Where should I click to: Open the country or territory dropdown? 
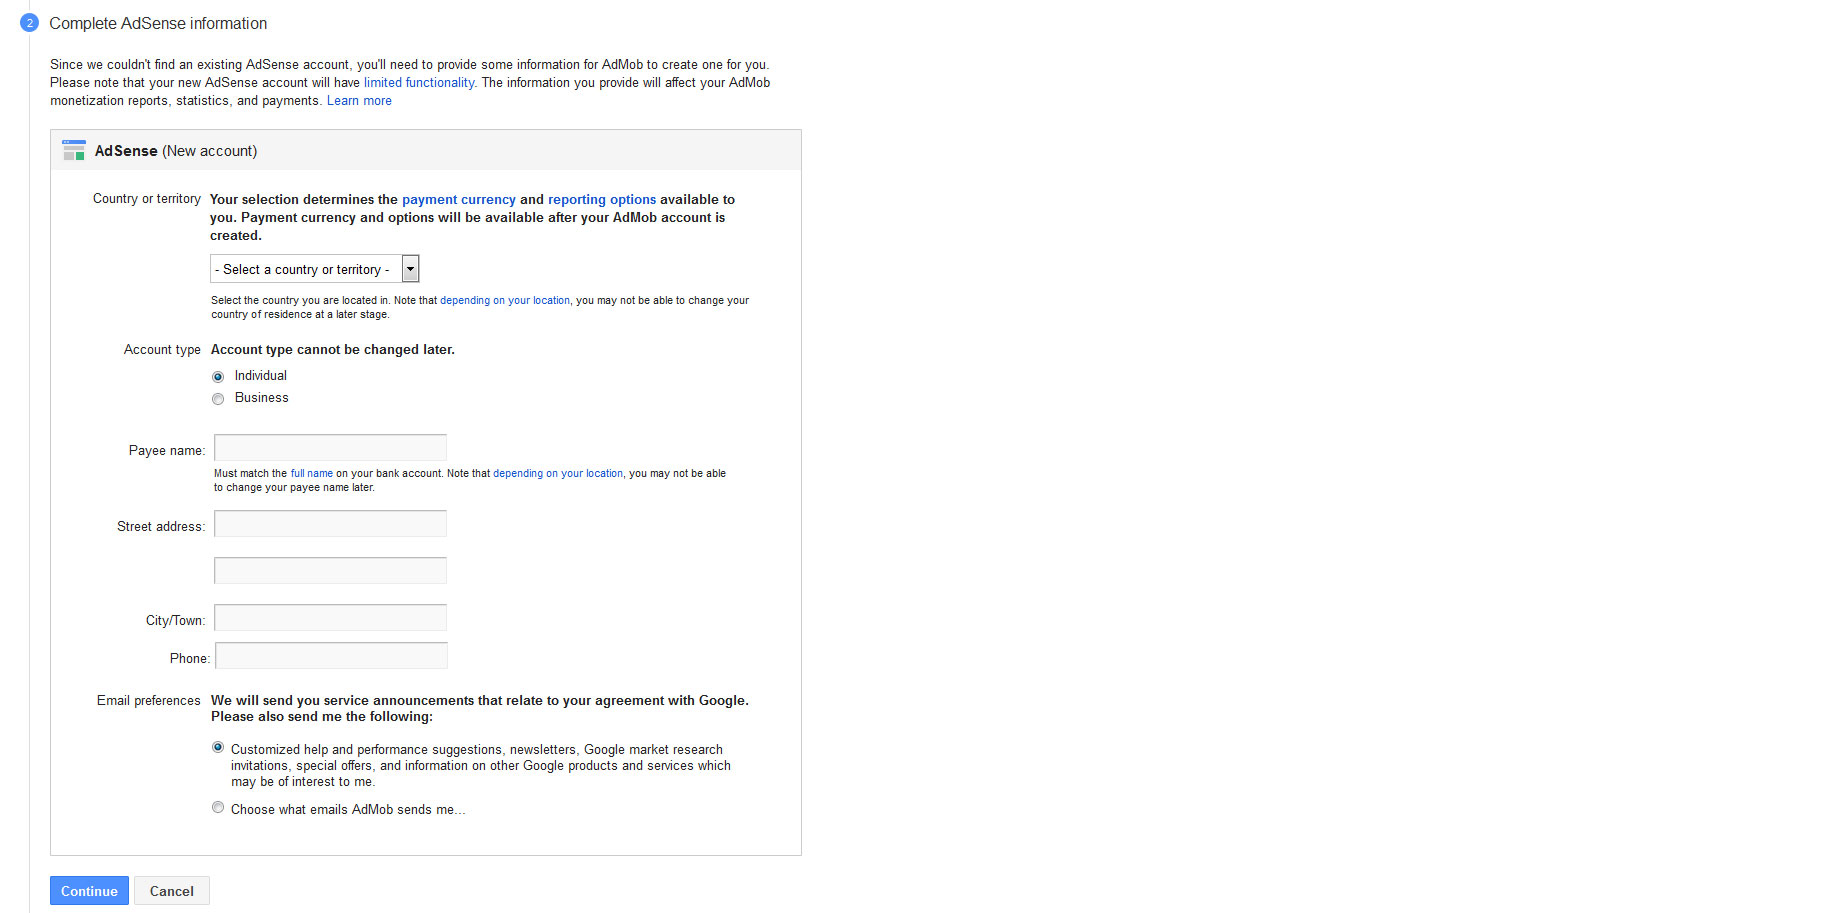[315, 269]
